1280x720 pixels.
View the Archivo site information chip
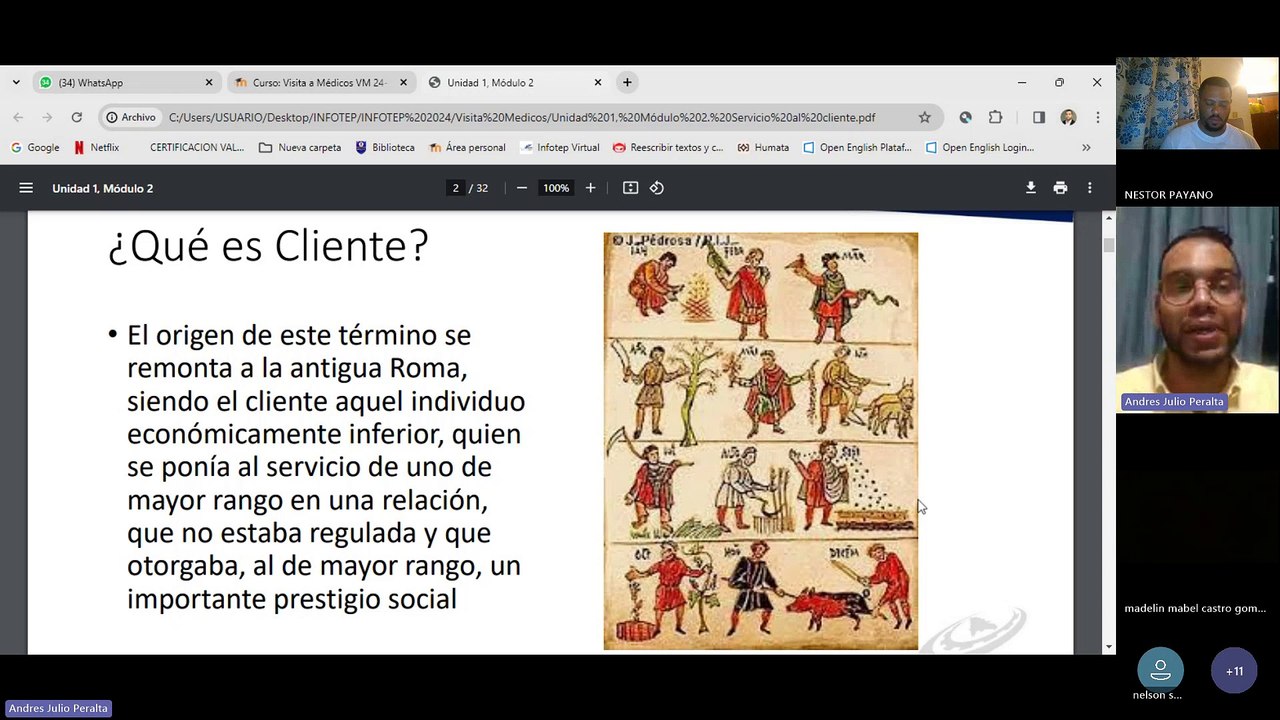[131, 117]
